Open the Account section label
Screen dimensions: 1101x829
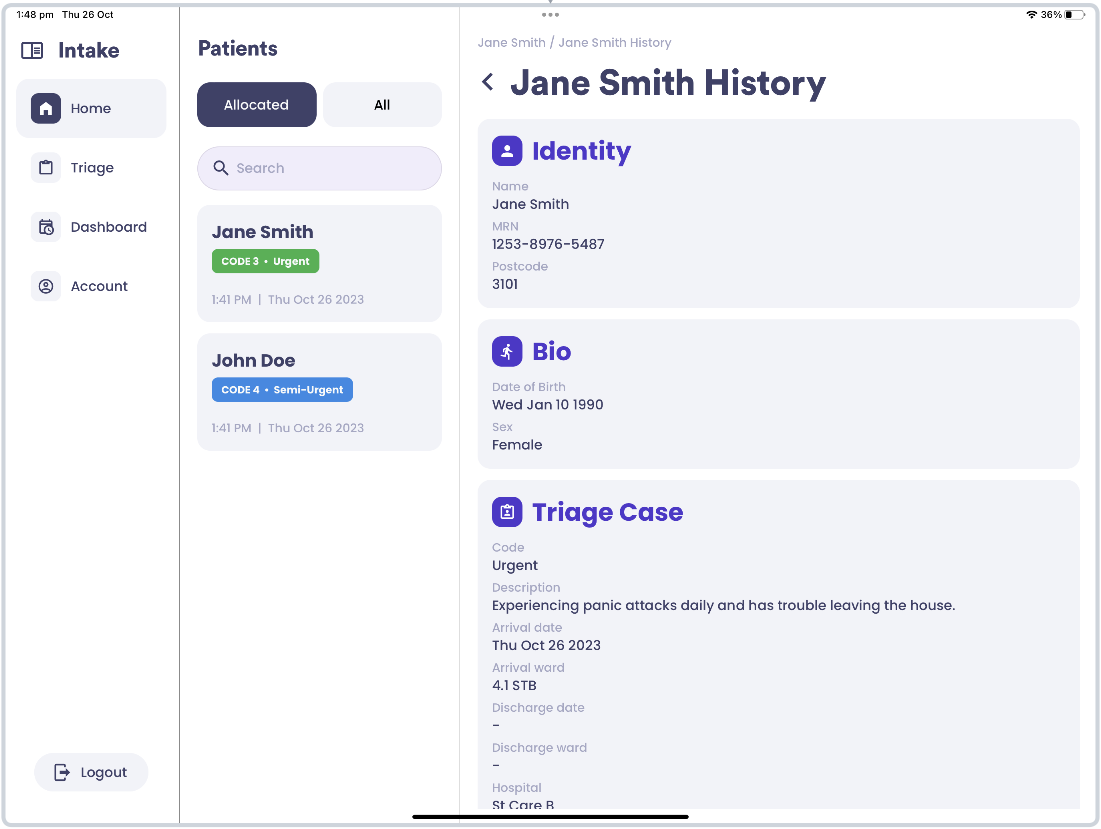point(99,286)
